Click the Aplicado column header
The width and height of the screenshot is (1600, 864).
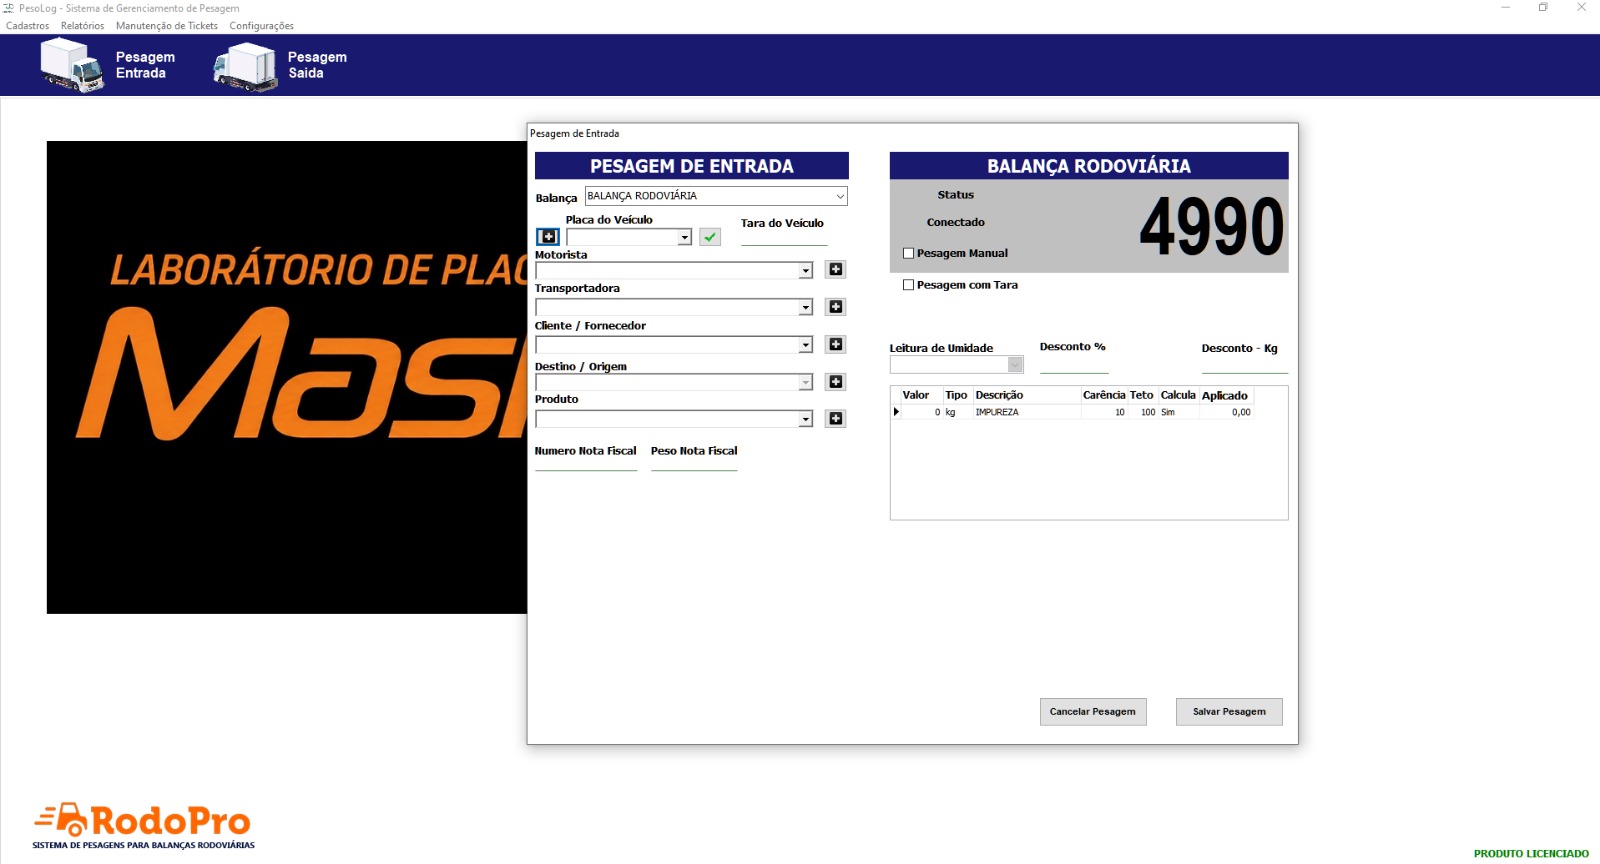[x=1226, y=395]
